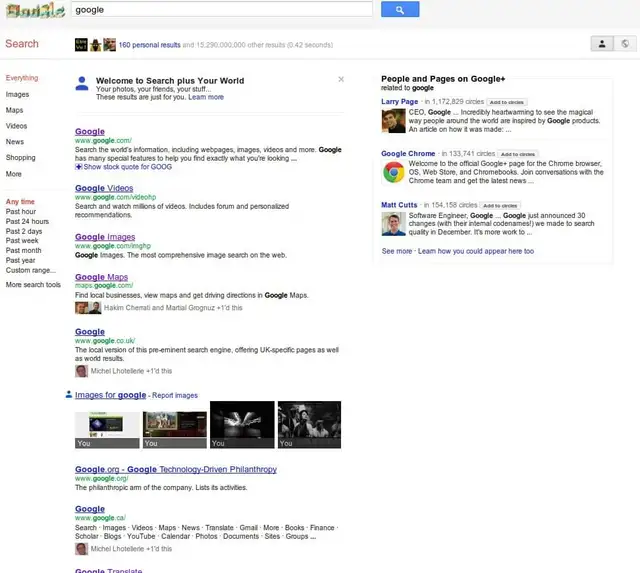Open second image thumbnail with dark red page
This screenshot has height=573, width=640.
pyautogui.click(x=175, y=430)
